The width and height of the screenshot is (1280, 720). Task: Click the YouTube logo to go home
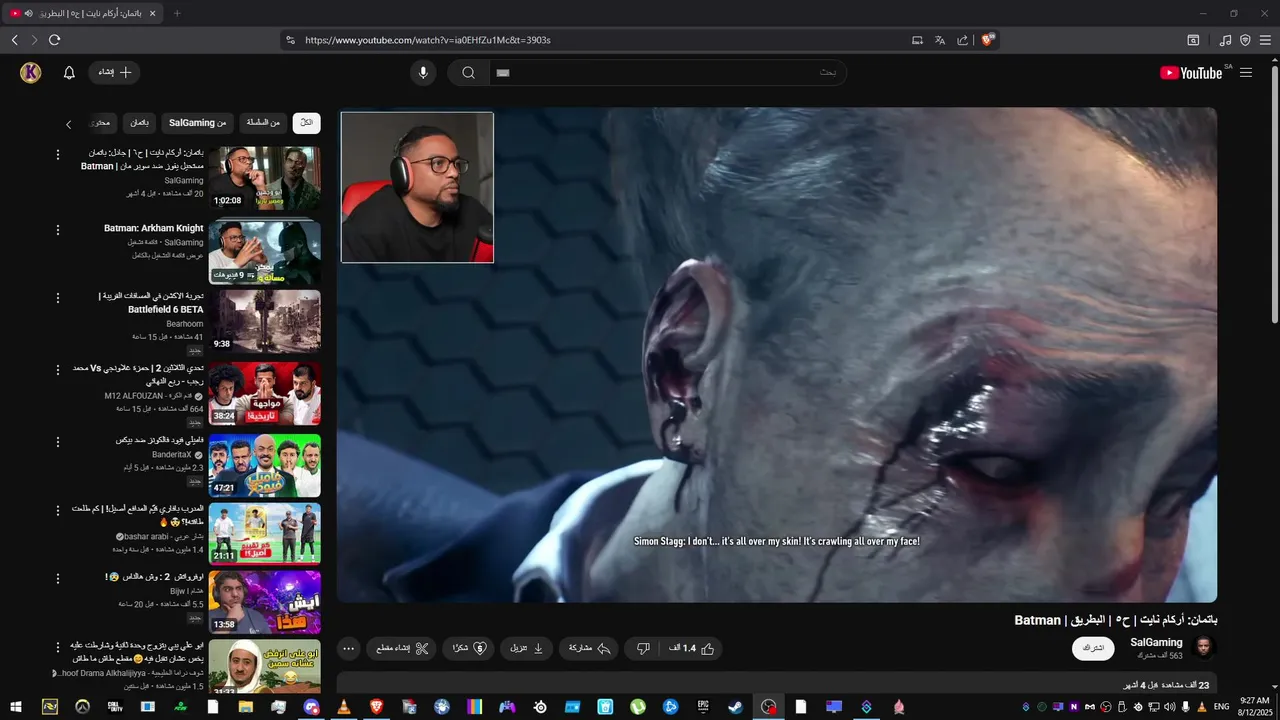(1191, 73)
